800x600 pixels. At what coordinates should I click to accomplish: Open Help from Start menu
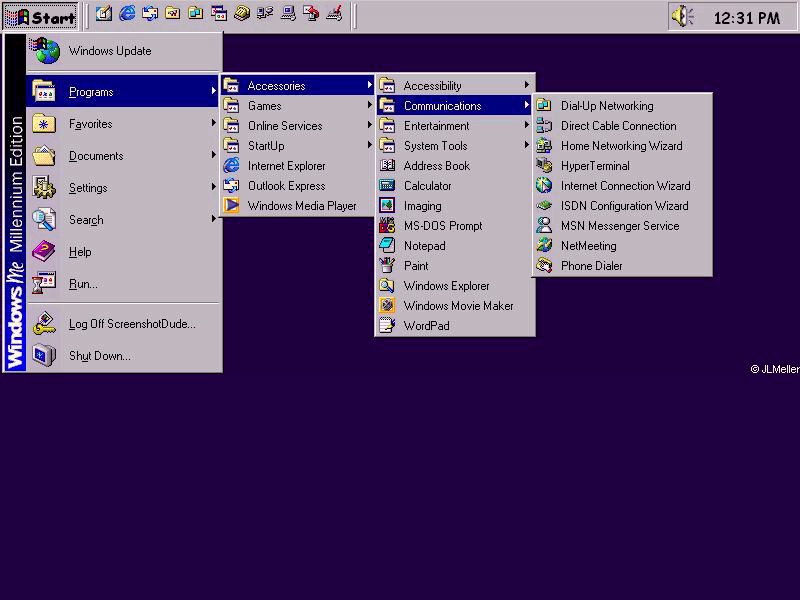(124, 252)
